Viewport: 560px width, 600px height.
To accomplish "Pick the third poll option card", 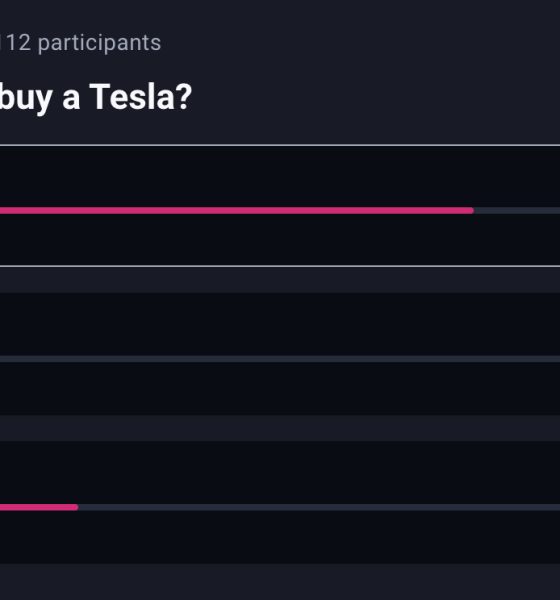I will (x=280, y=502).
